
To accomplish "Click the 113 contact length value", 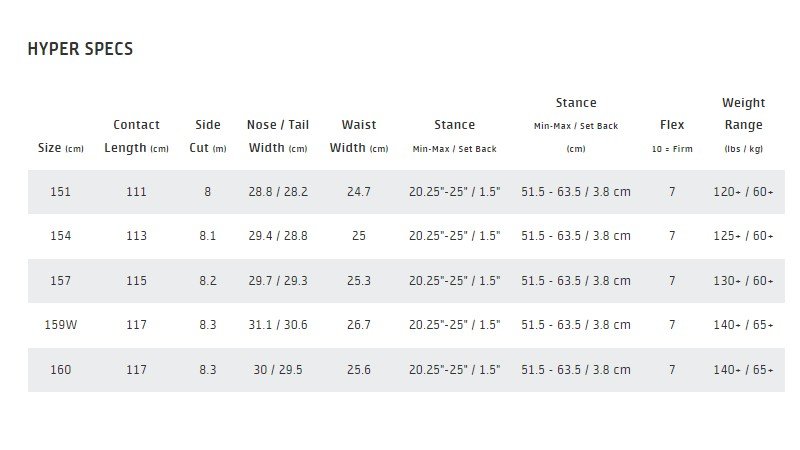I will [x=136, y=236].
